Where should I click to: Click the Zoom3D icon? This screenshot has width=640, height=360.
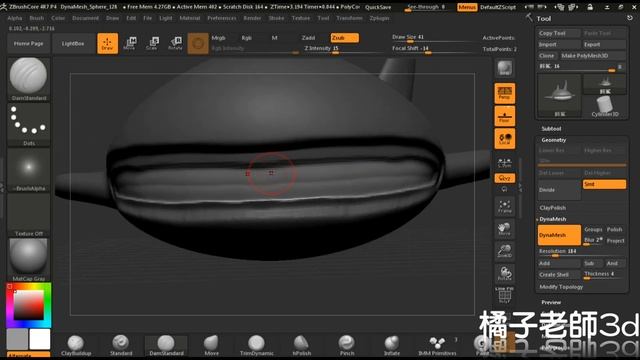pyautogui.click(x=504, y=251)
